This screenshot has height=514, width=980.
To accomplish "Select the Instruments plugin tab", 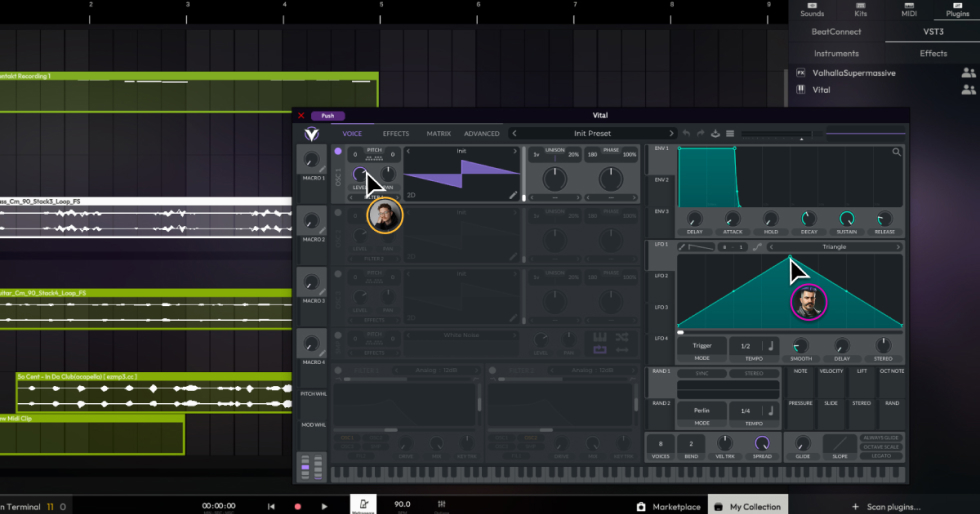I will pyautogui.click(x=836, y=54).
